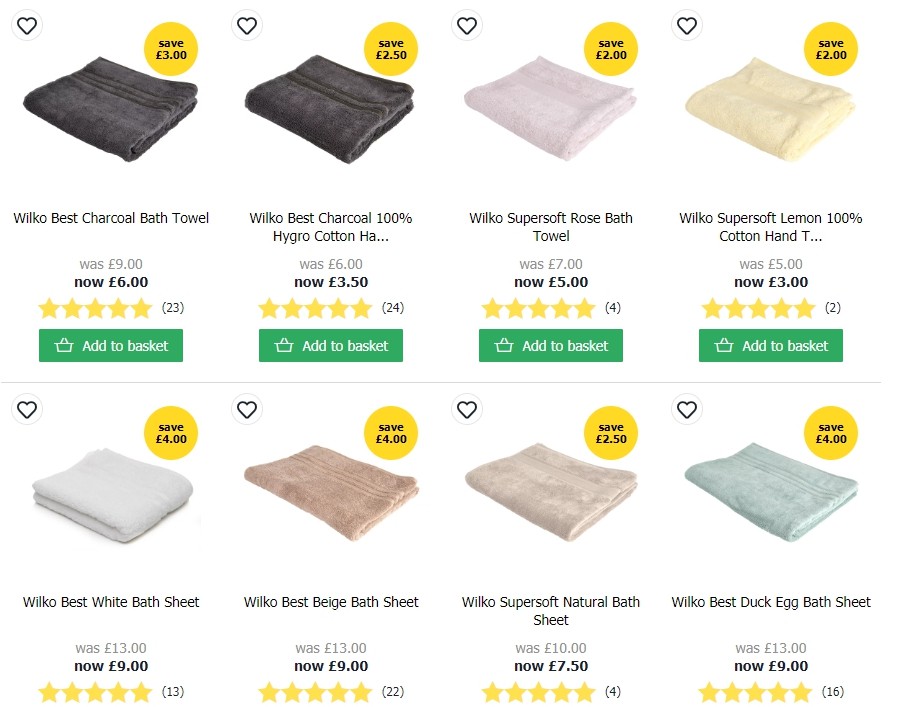Click the heart icon above the Rose Bath Towel
901x707 pixels.
point(466,25)
